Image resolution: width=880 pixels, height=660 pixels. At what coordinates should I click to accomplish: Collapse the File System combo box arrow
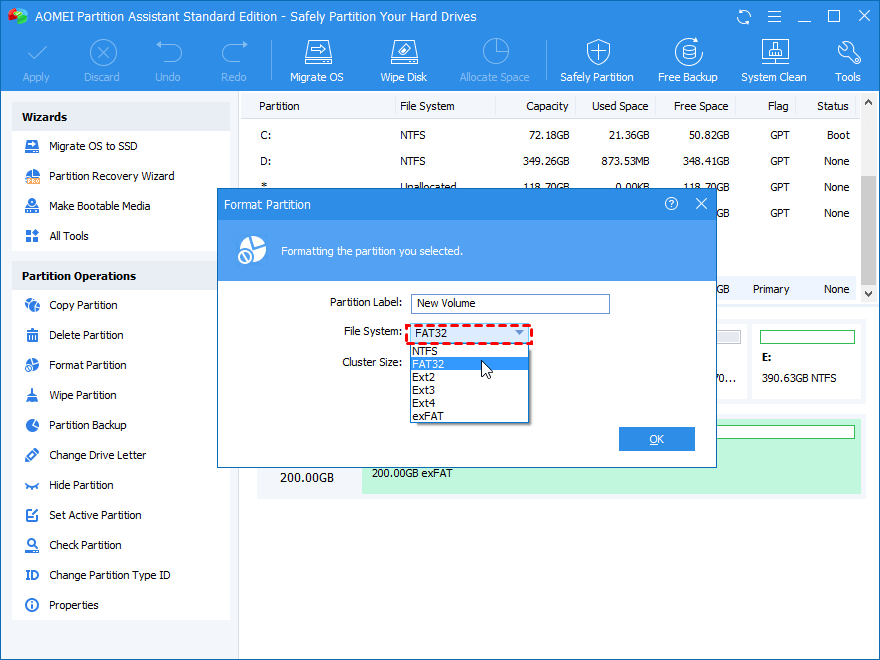519,333
